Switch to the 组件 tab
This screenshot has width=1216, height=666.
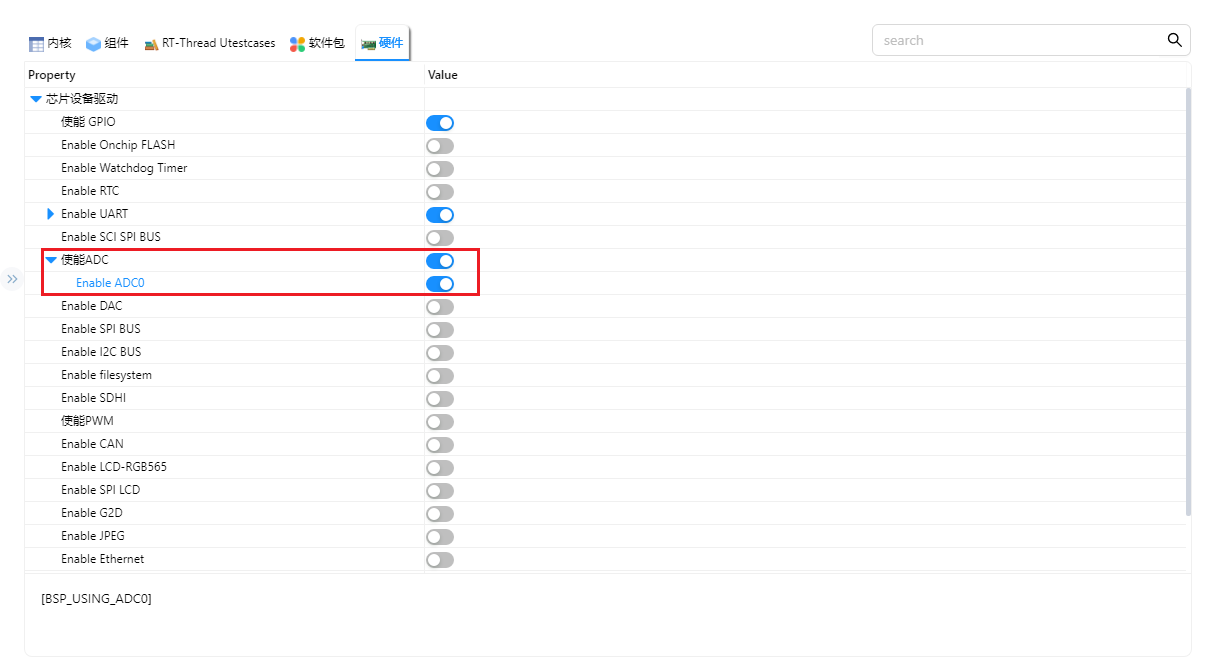(107, 43)
